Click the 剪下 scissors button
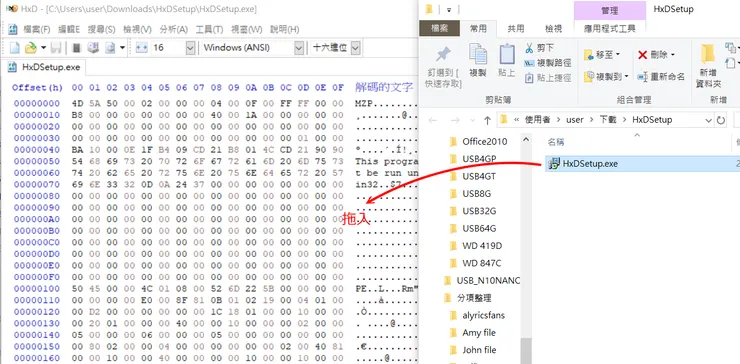Screen dimensions: 740x364 (540, 48)
